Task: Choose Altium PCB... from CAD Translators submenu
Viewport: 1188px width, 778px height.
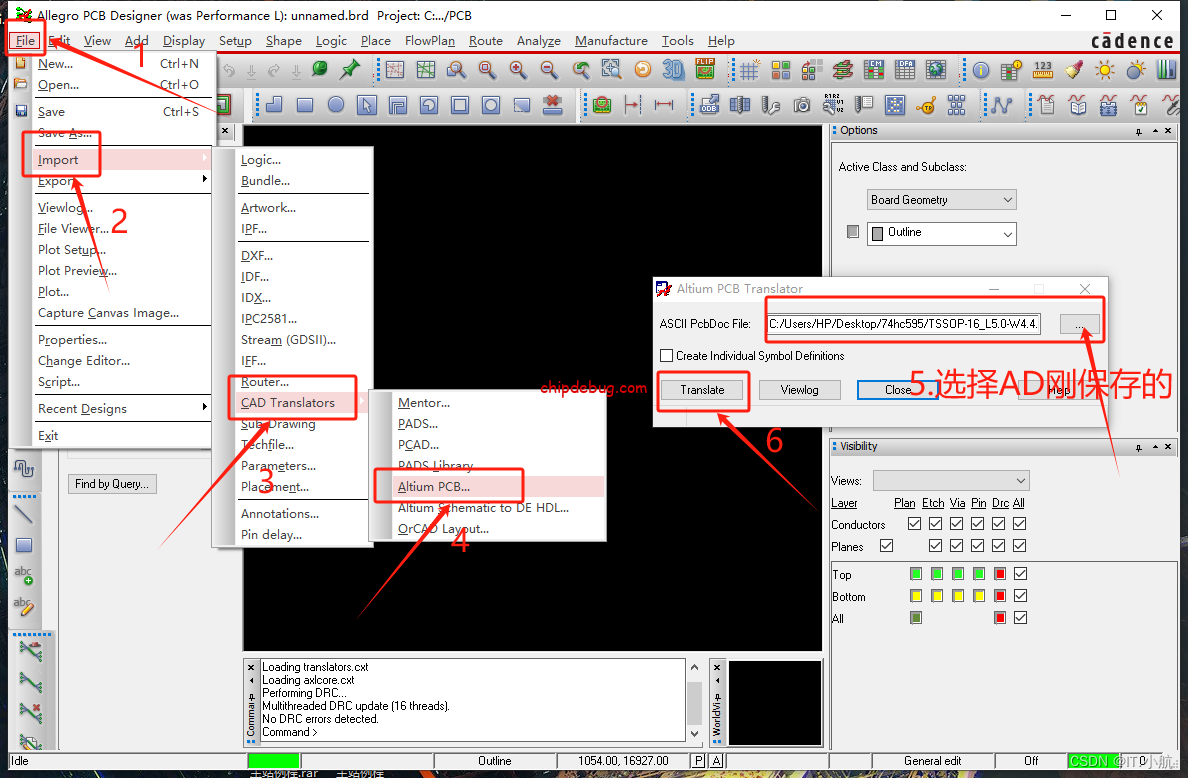Action: pyautogui.click(x=434, y=487)
